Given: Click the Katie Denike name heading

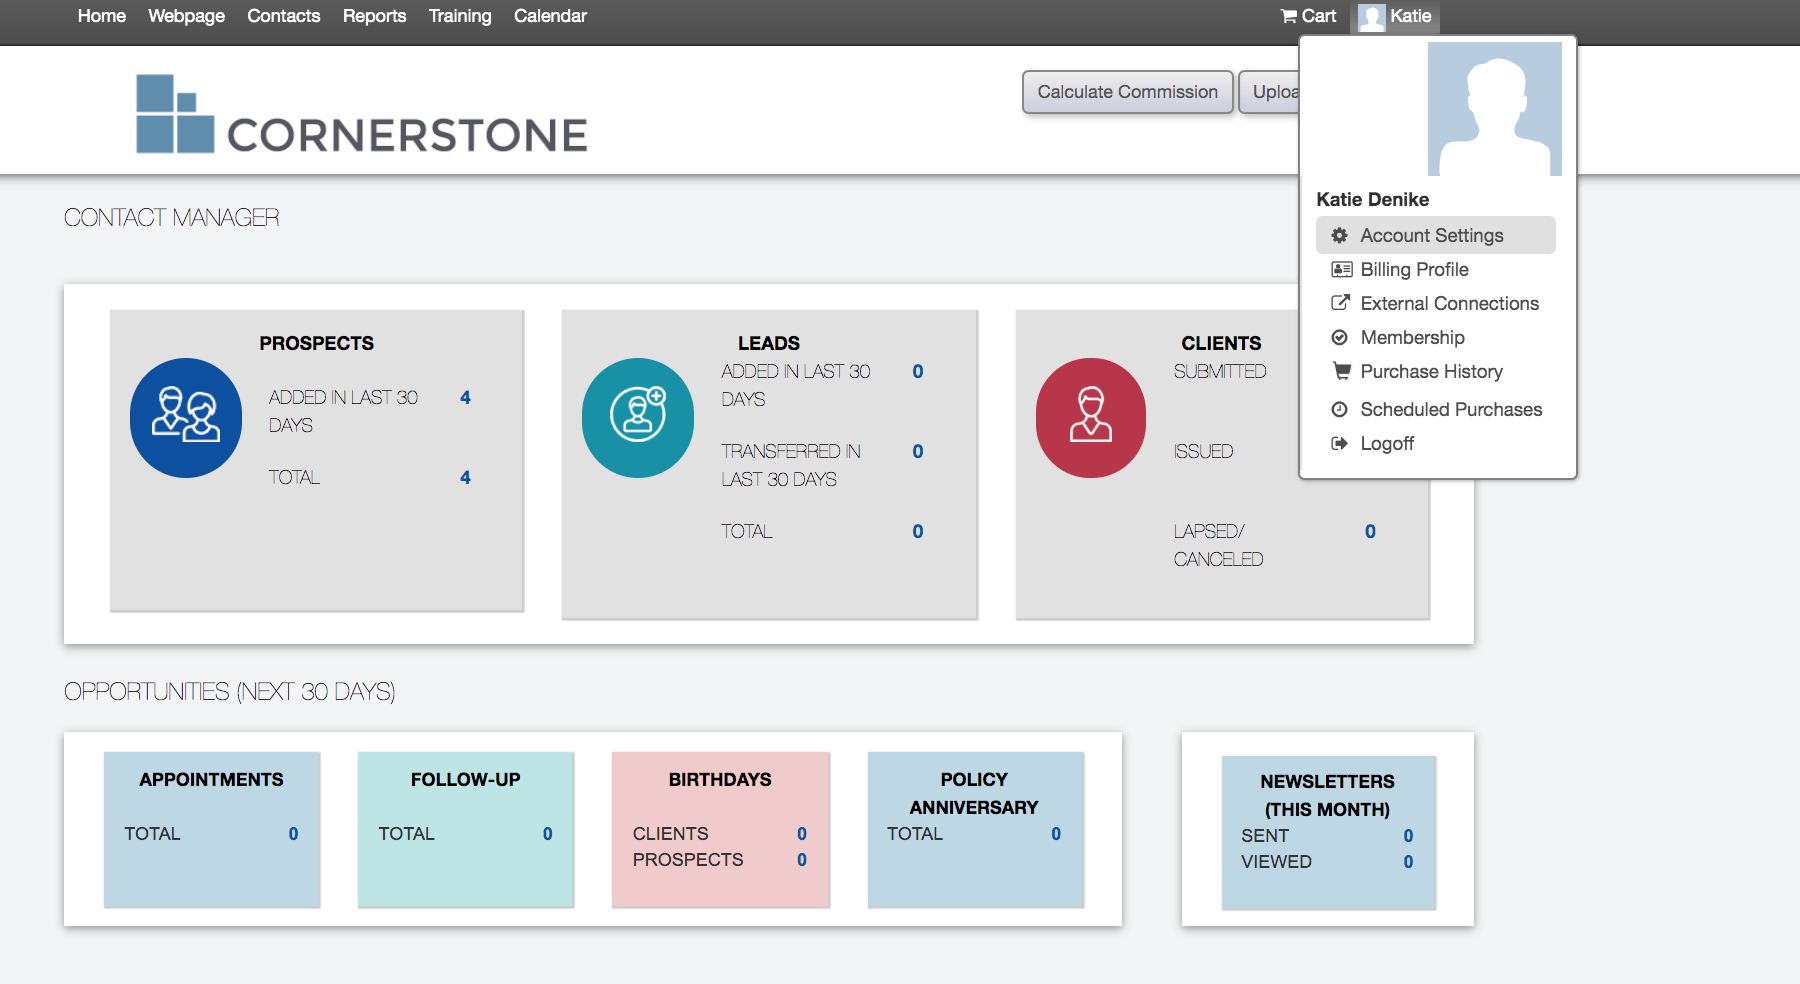Looking at the screenshot, I should click(x=1373, y=199).
